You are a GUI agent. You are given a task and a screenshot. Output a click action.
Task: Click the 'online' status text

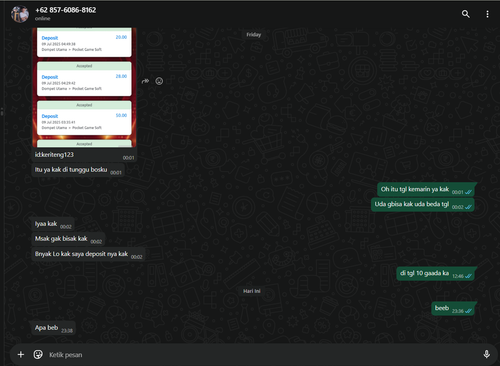(43, 19)
